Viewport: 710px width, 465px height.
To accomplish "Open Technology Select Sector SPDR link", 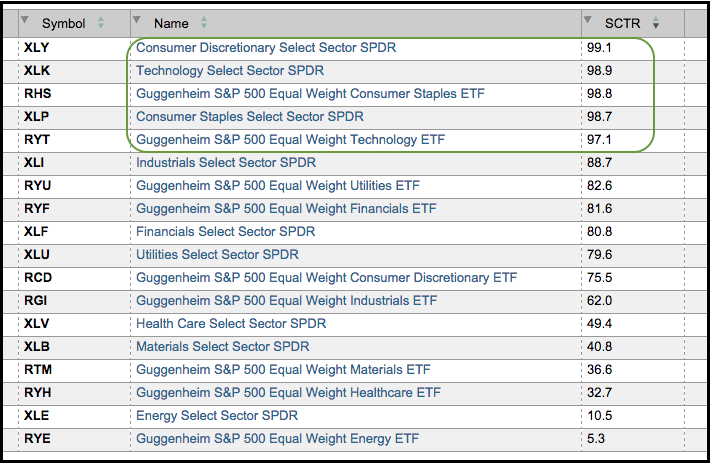I will (x=230, y=71).
